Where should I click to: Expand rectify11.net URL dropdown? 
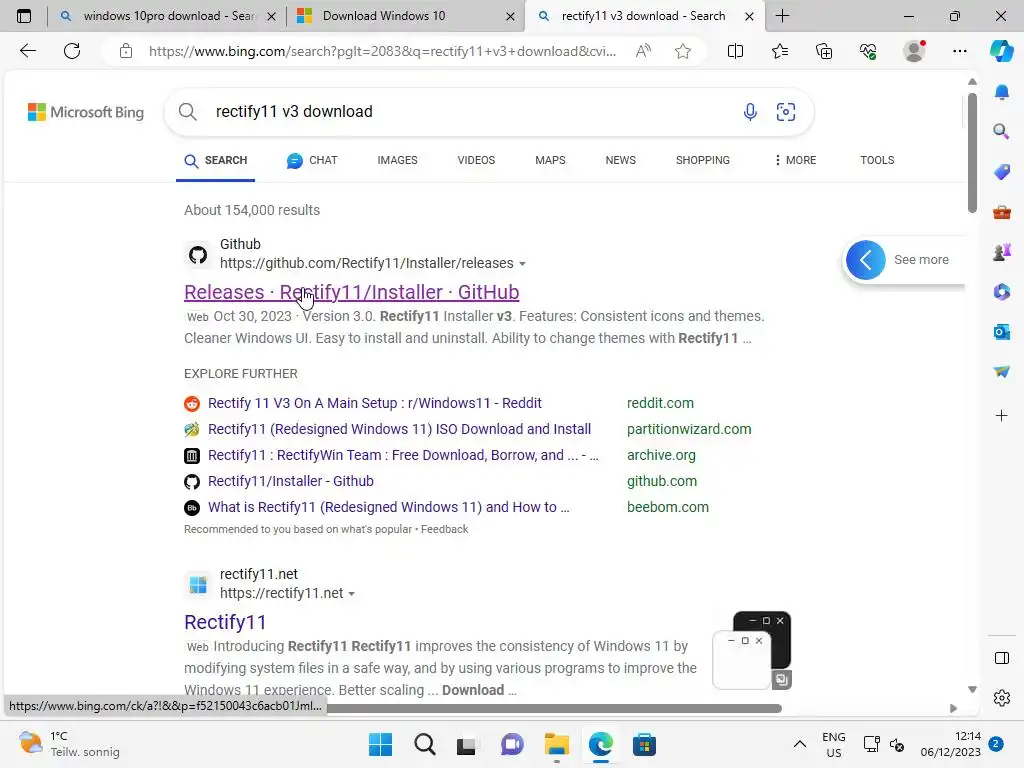click(x=352, y=594)
